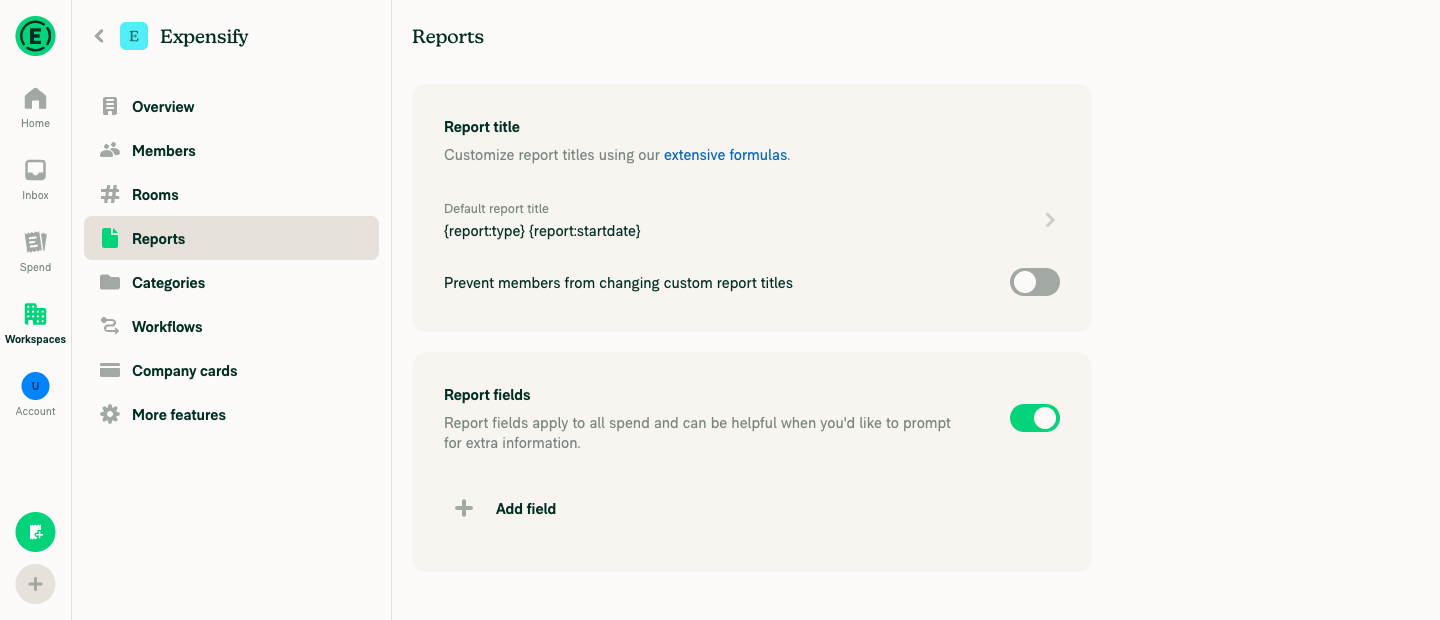The image size is (1440, 620).
Task: Select Members menu item
Action: tap(231, 150)
